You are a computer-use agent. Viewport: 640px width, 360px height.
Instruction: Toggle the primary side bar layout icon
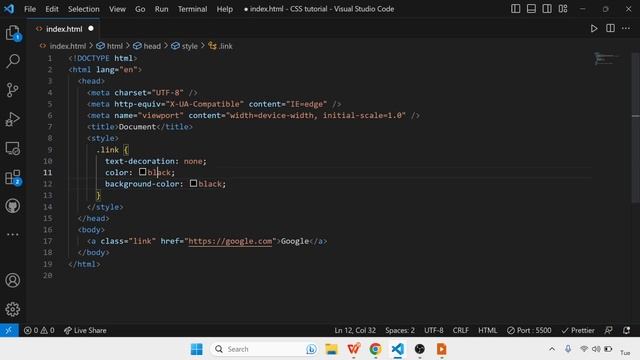coord(516,9)
